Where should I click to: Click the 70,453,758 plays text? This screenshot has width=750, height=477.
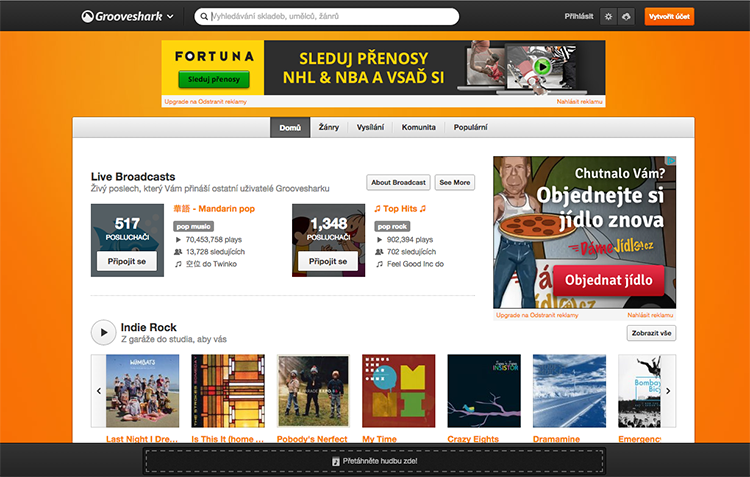(214, 239)
